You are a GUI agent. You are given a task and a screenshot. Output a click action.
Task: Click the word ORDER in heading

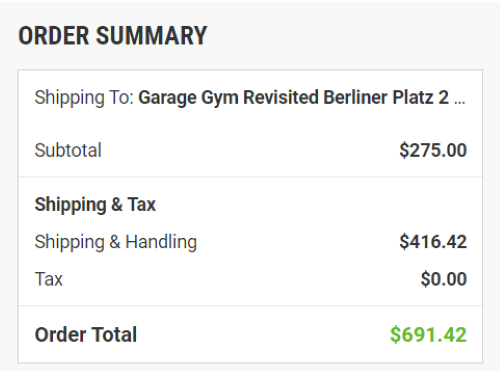[54, 36]
